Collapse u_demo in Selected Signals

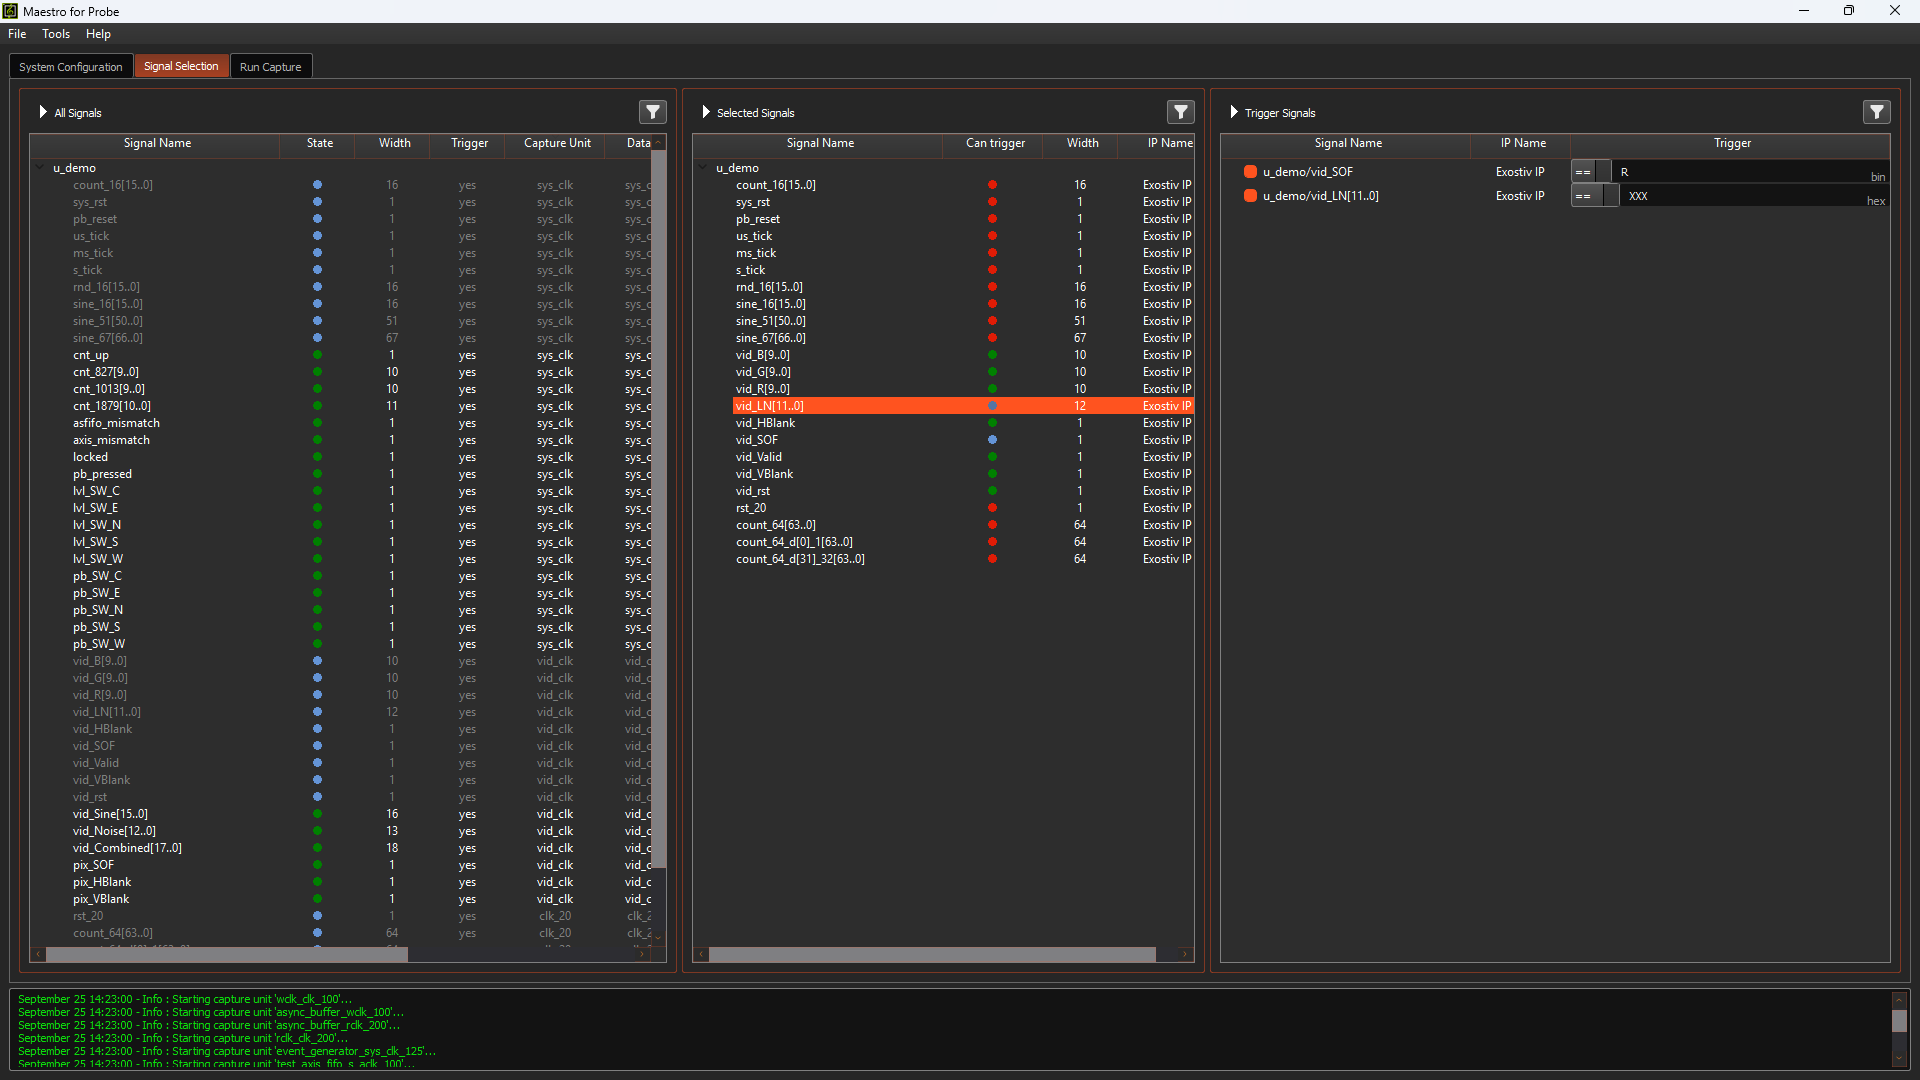[704, 168]
